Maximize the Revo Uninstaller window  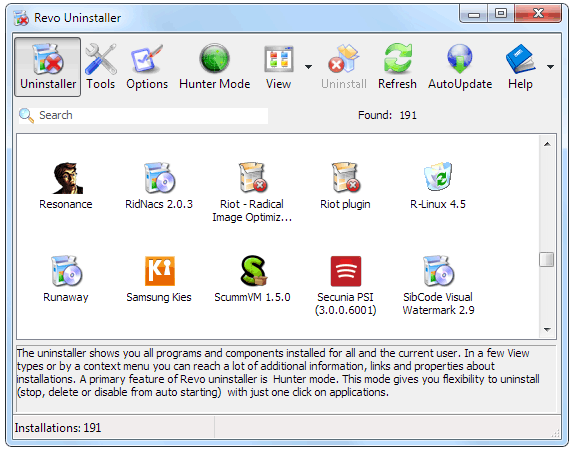(501, 14)
